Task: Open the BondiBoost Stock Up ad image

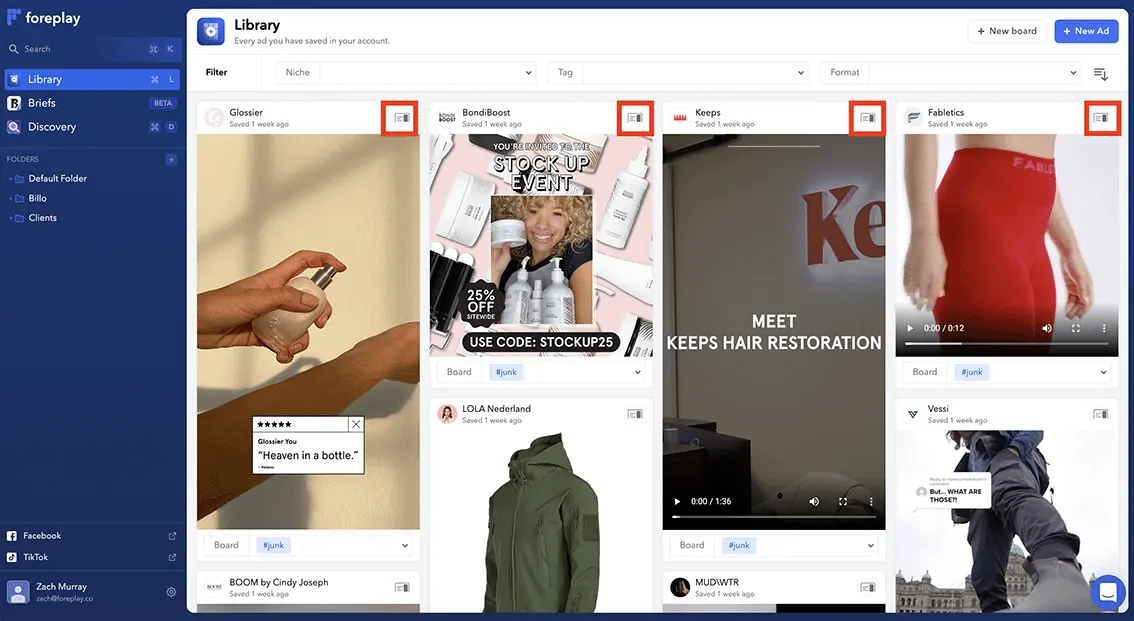Action: [x=541, y=245]
